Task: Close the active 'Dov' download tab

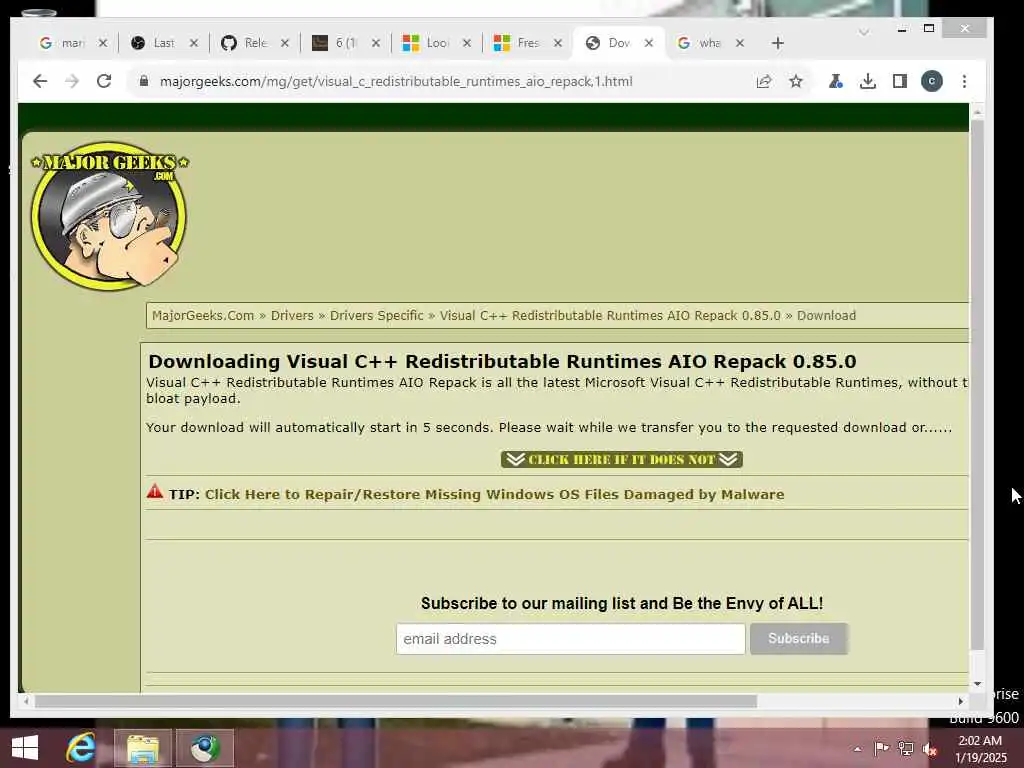Action: point(648,43)
